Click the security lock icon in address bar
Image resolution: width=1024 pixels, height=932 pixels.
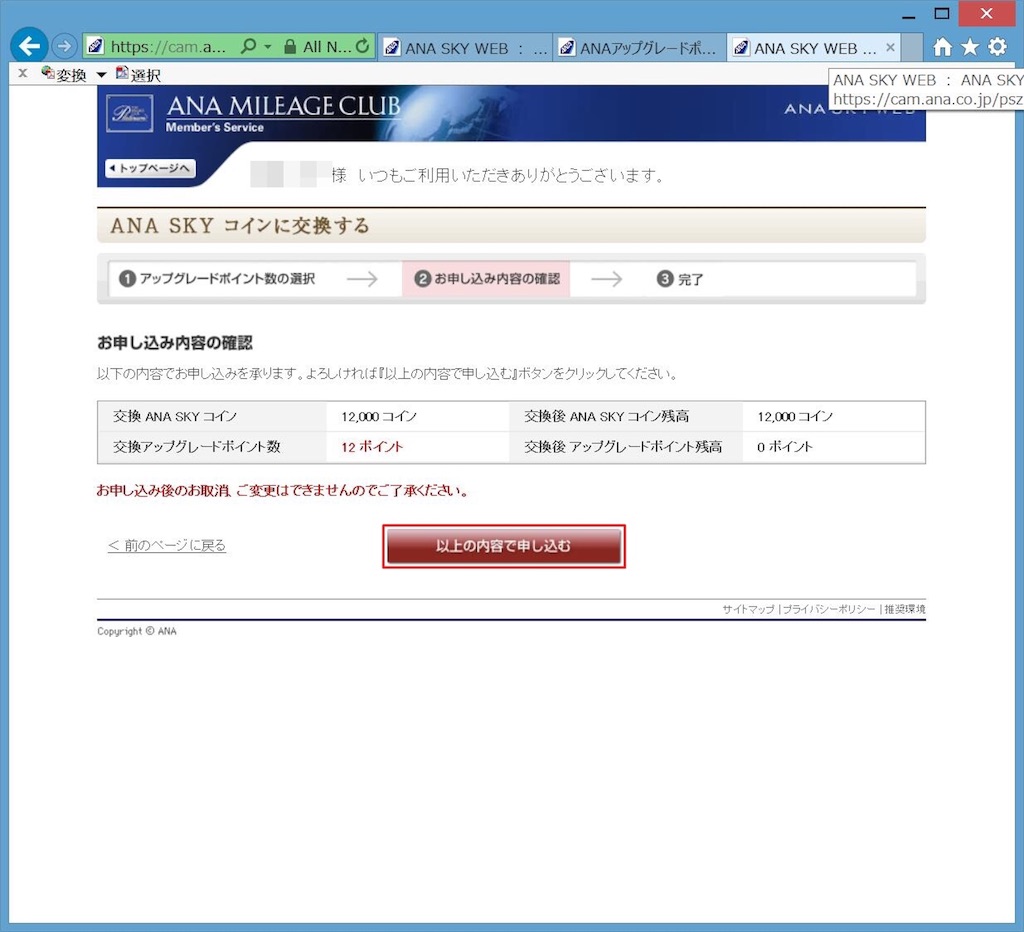click(x=290, y=46)
